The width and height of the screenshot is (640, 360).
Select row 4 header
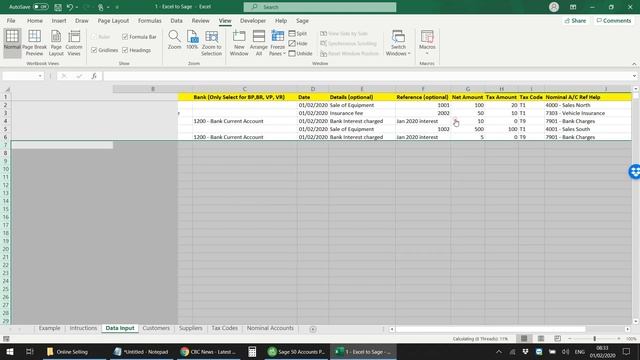(6, 121)
